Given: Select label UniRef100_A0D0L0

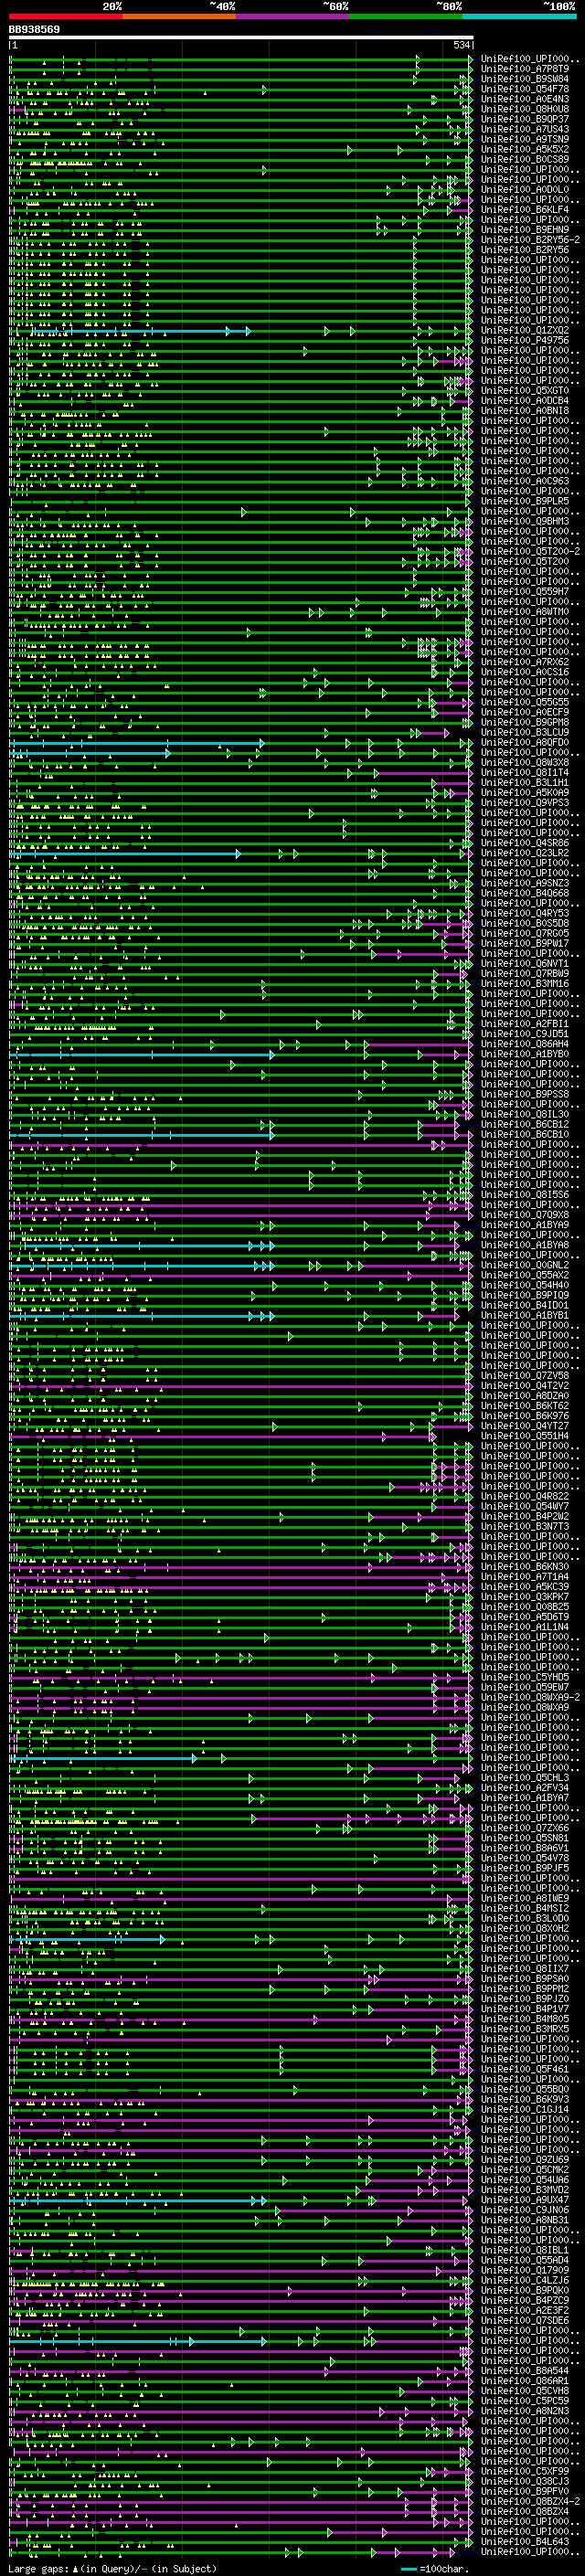Looking at the screenshot, I should [x=525, y=189].
